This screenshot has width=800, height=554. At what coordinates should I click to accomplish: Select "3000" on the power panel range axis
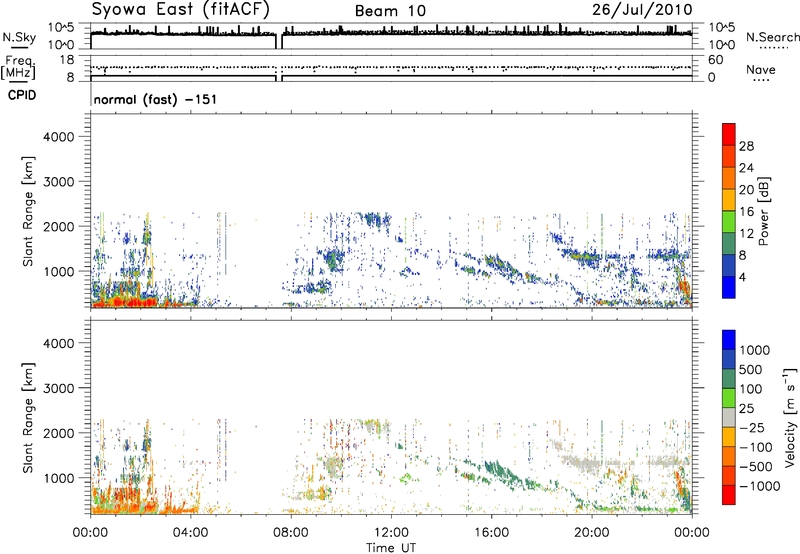[x=59, y=182]
